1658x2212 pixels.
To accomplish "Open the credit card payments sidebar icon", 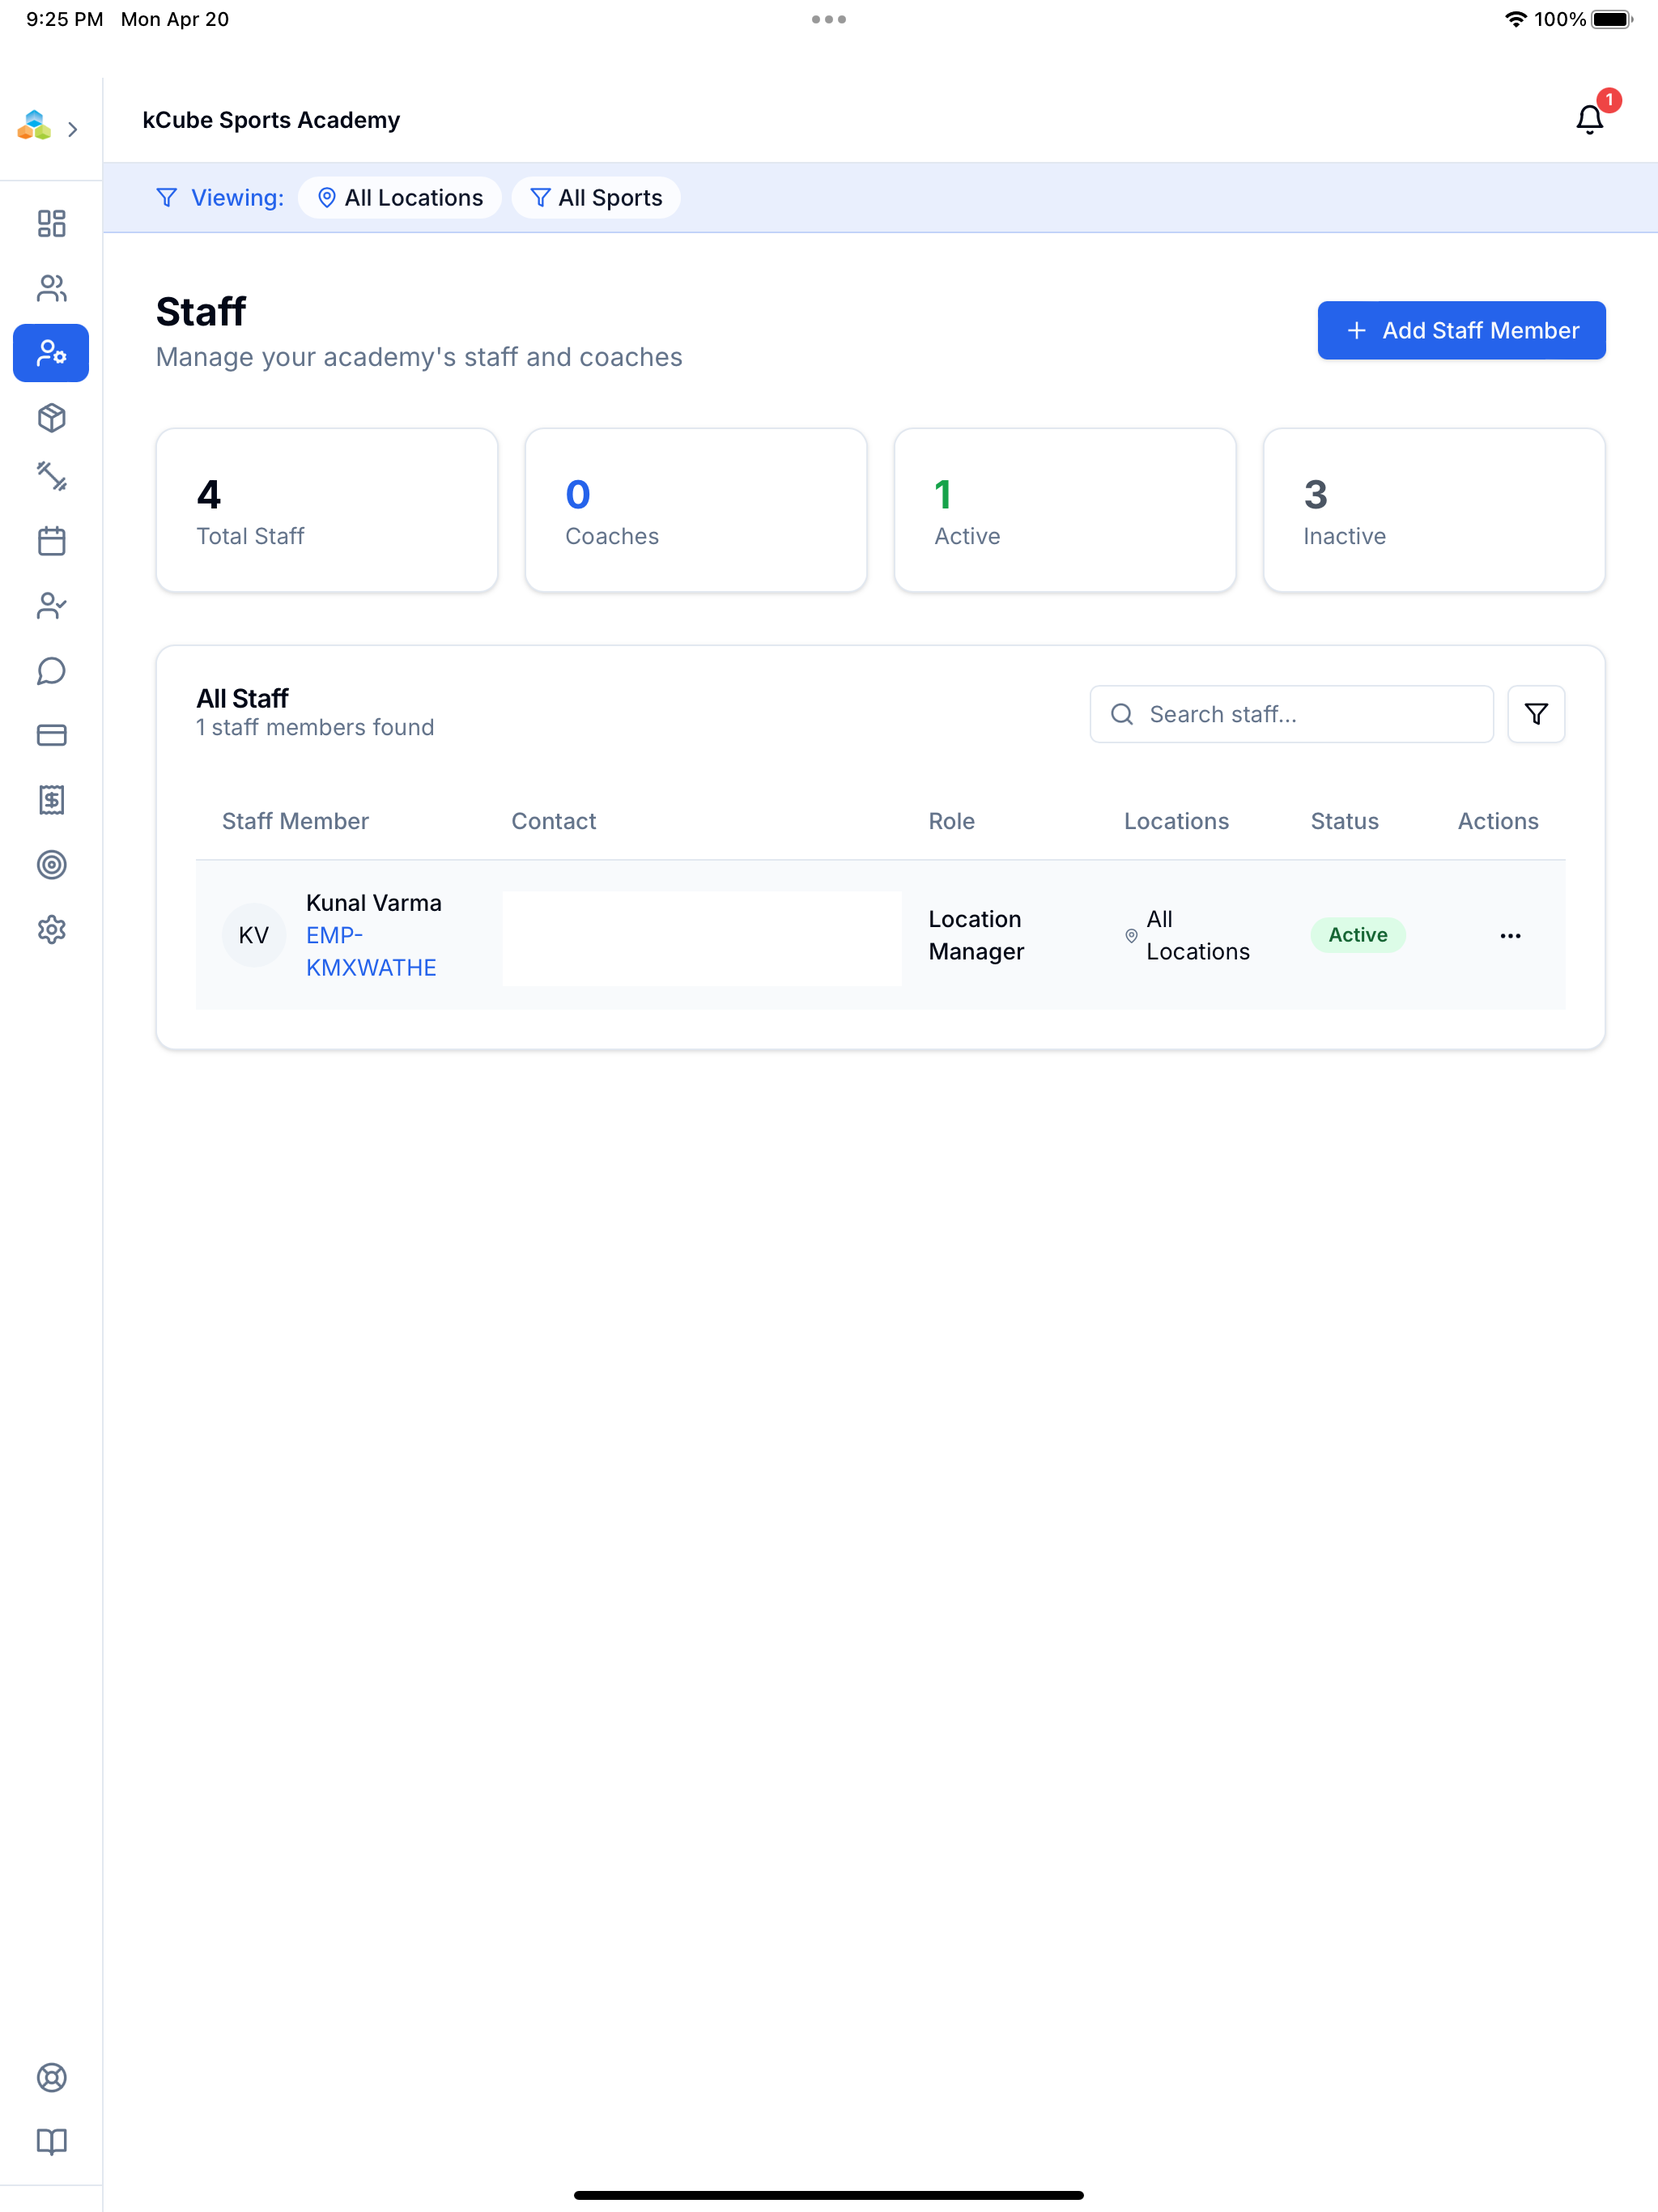I will pyautogui.click(x=51, y=735).
